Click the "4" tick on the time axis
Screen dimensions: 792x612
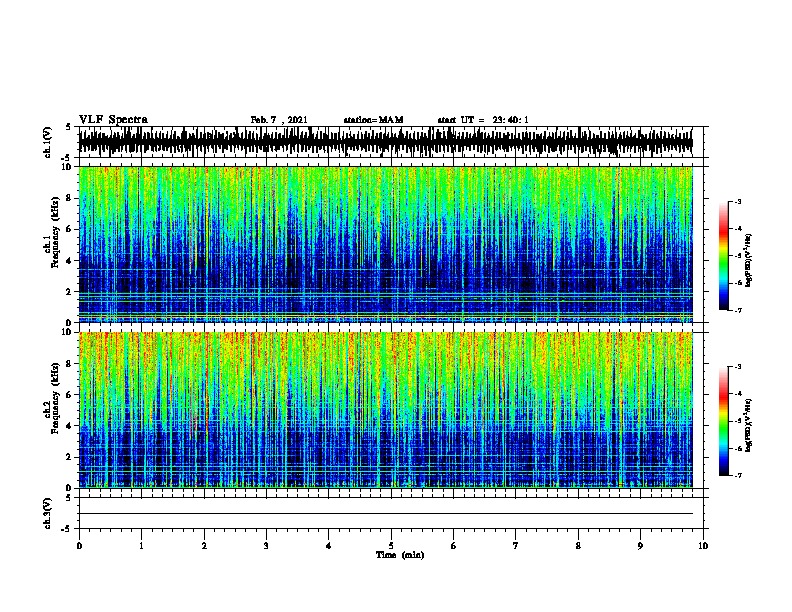pyautogui.click(x=329, y=545)
